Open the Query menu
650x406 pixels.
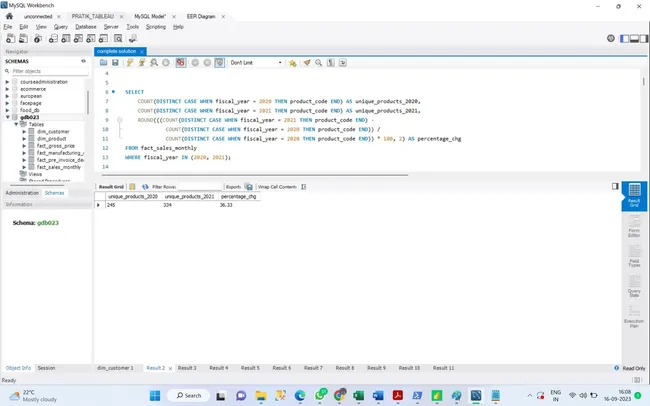coord(61,27)
